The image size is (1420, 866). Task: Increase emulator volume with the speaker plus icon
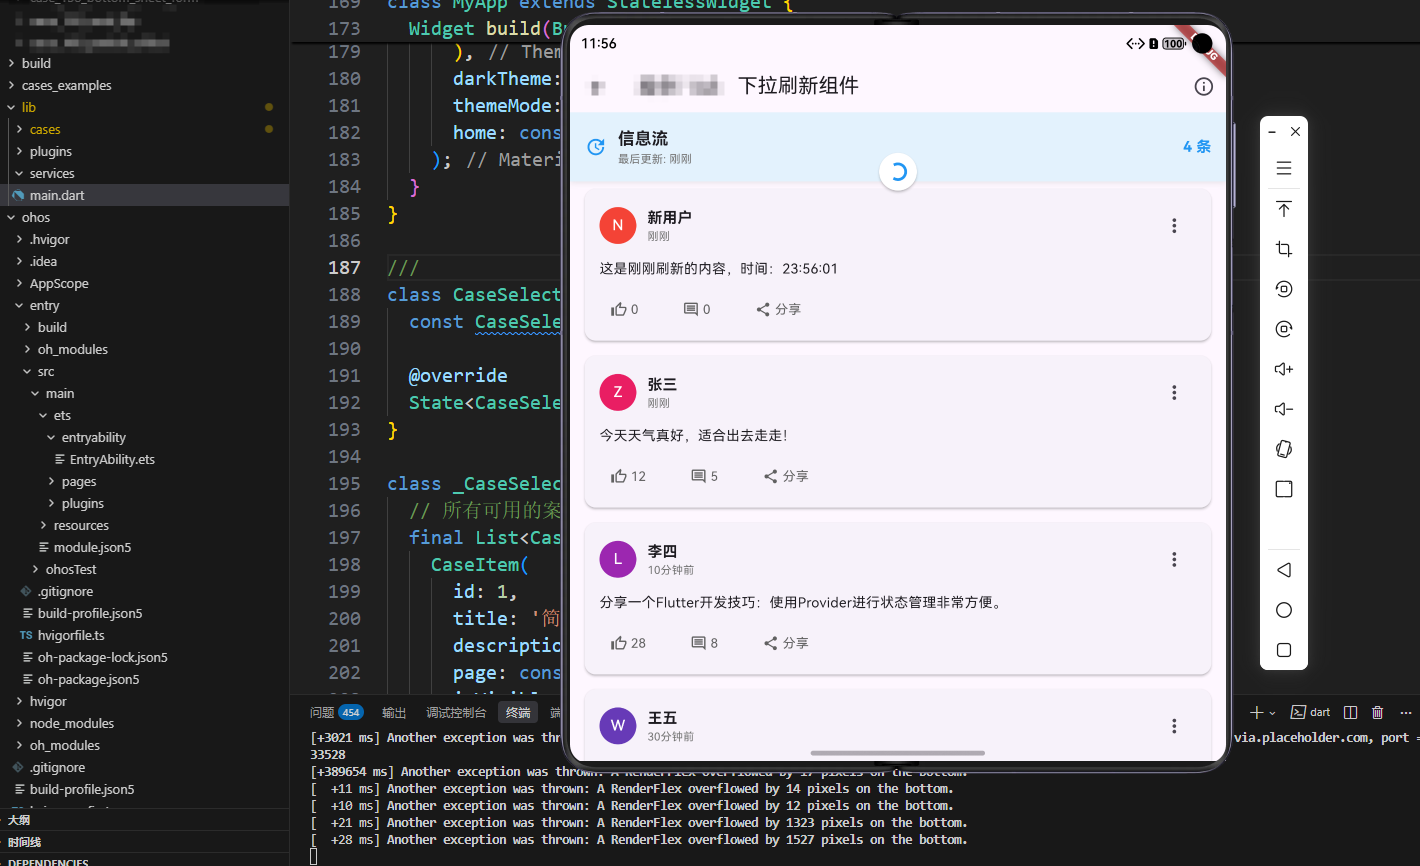tap(1284, 369)
